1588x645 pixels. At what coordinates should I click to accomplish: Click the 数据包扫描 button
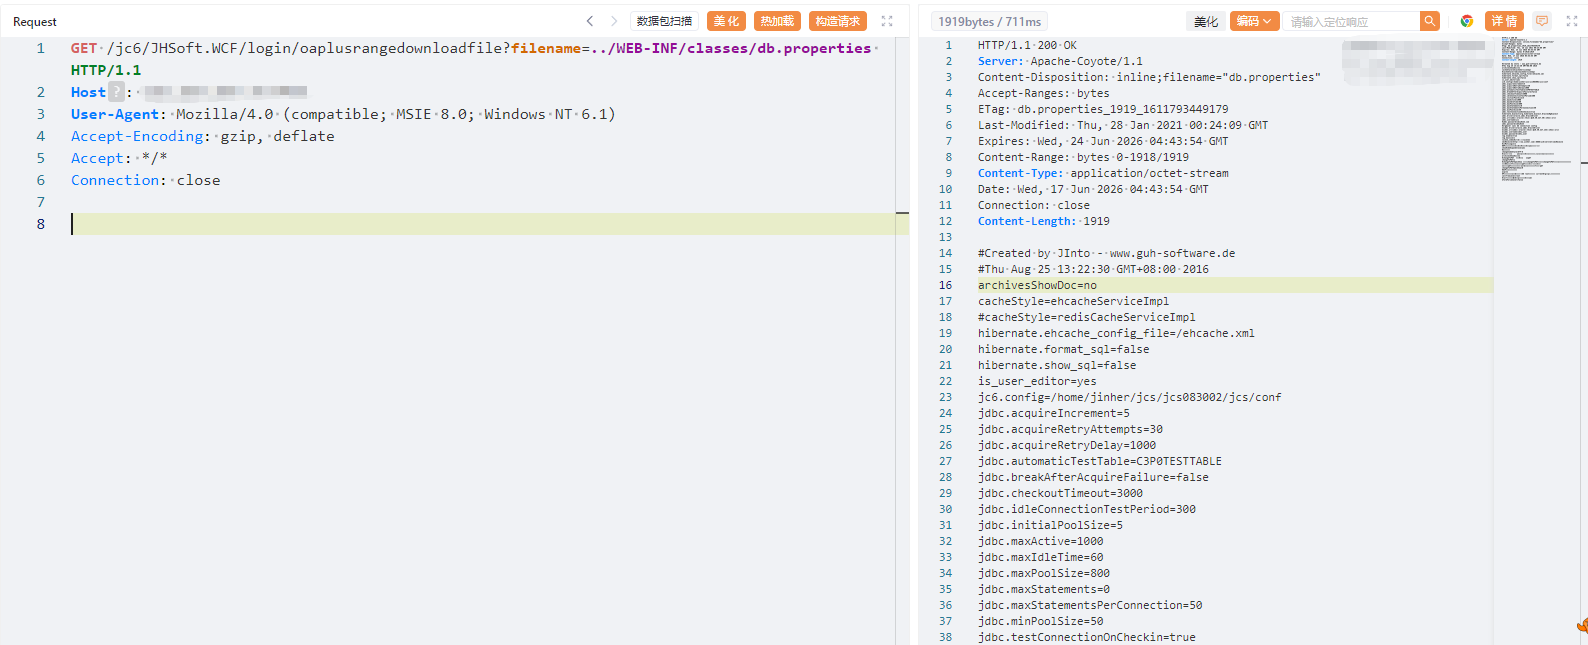pos(664,21)
